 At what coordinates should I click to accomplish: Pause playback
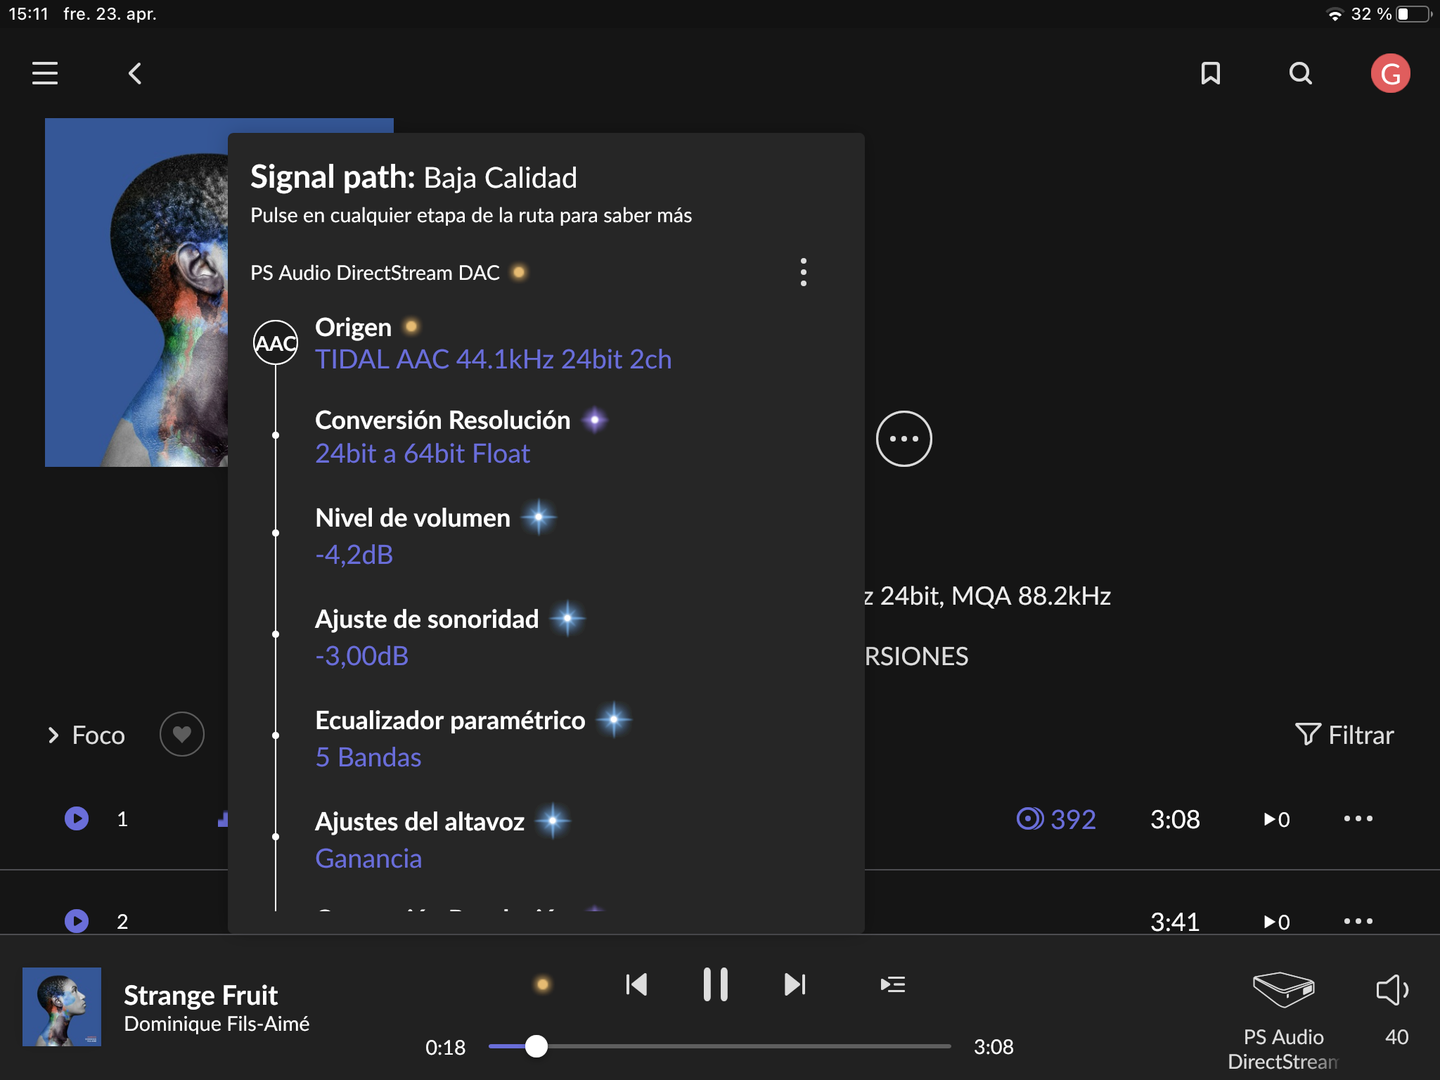click(715, 985)
